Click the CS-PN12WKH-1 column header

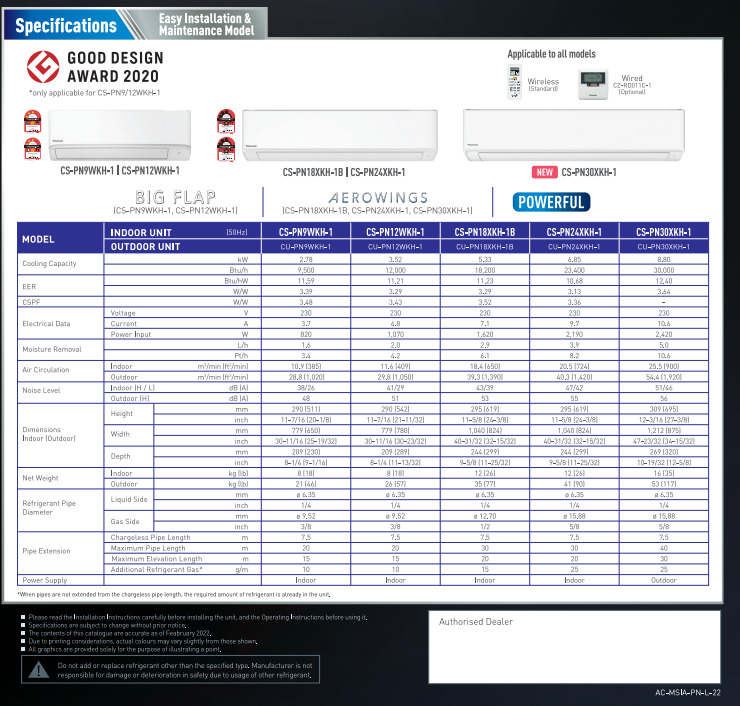point(395,232)
